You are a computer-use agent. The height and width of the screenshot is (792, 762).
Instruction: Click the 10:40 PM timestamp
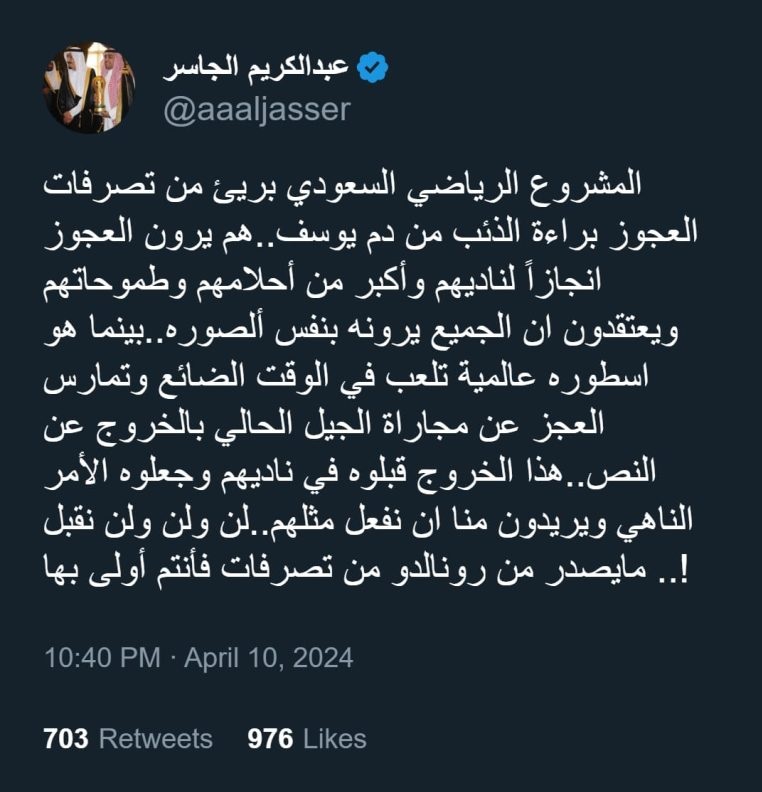pyautogui.click(x=103, y=658)
